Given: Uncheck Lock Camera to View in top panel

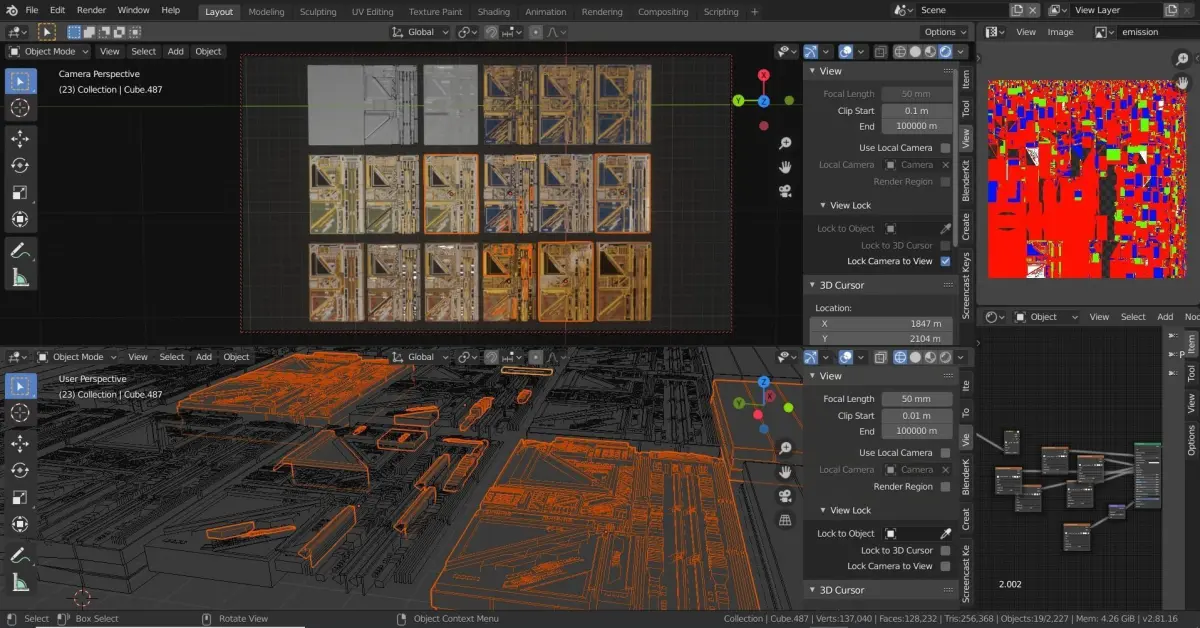Looking at the screenshot, I should click(x=945, y=261).
